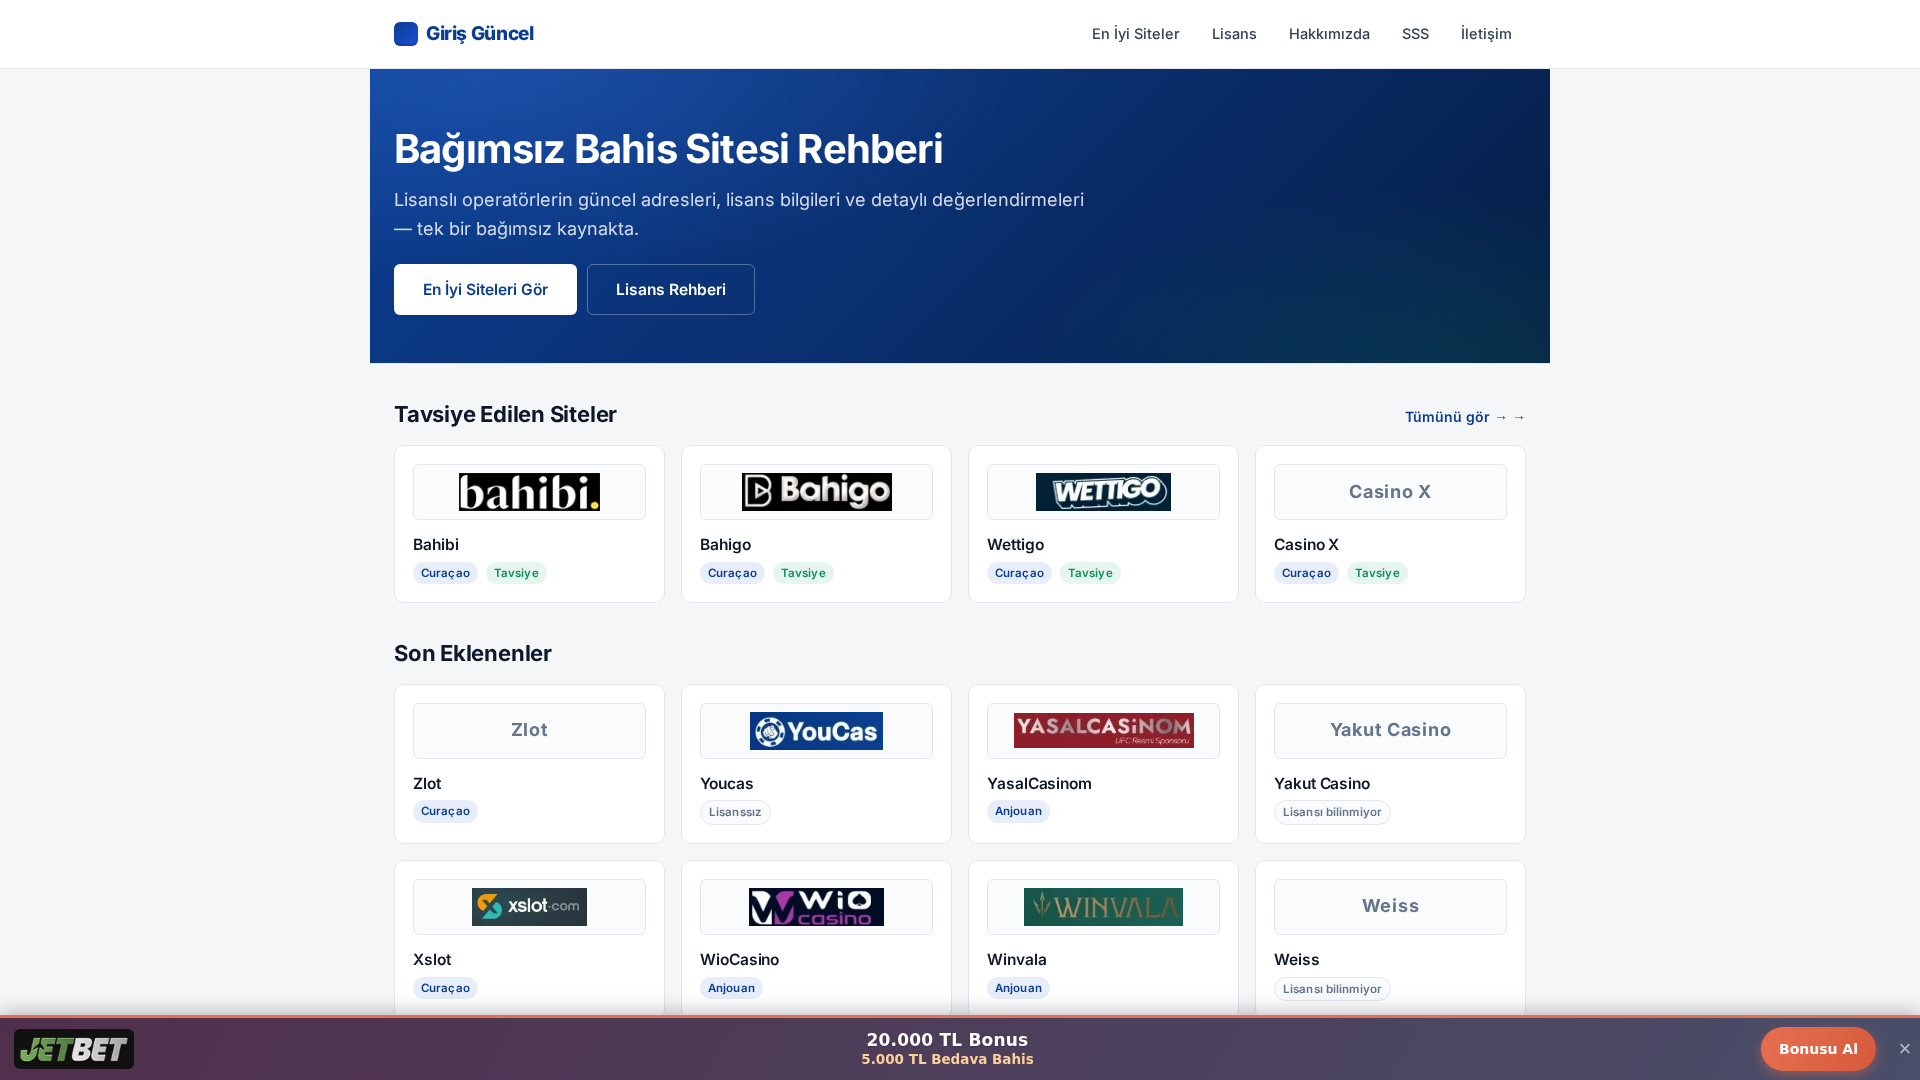Open the En İyi Siteler menu item

coord(1135,34)
